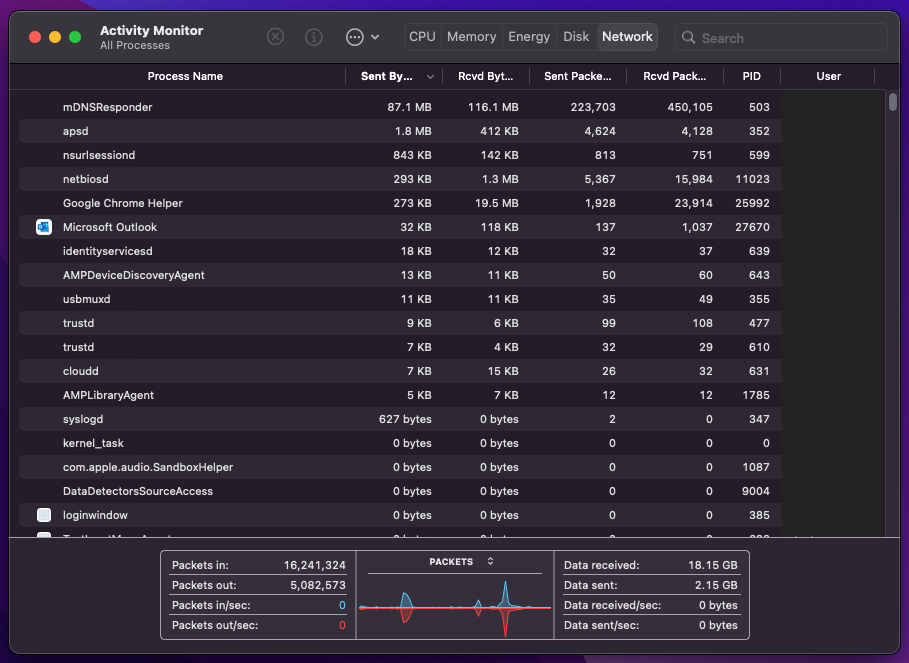Click the All Processes subtitle

pyautogui.click(x=134, y=45)
